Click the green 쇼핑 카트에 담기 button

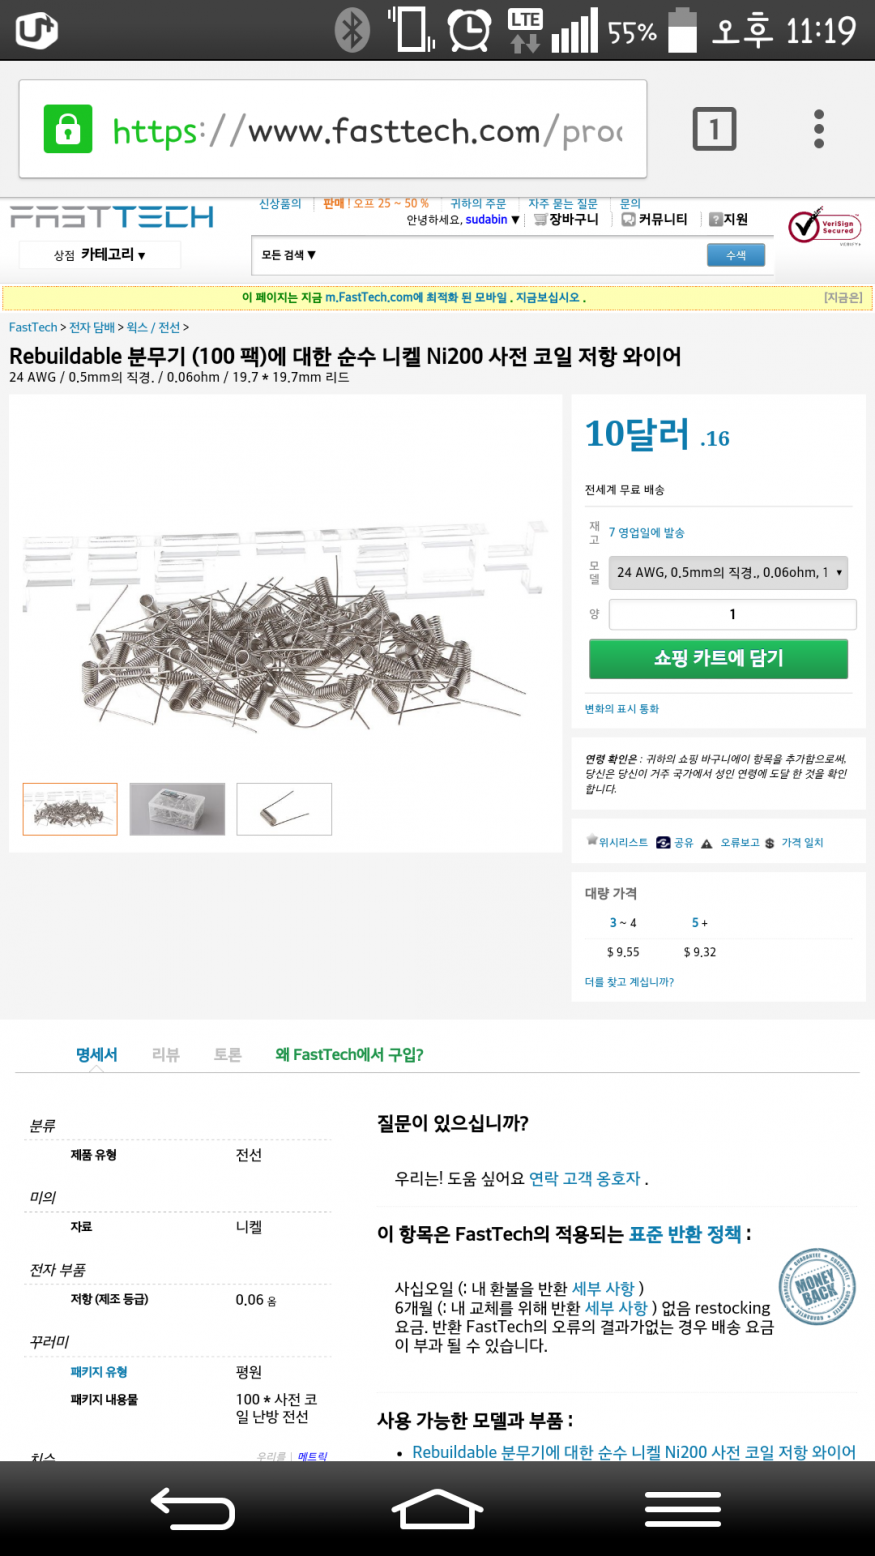[718, 658]
